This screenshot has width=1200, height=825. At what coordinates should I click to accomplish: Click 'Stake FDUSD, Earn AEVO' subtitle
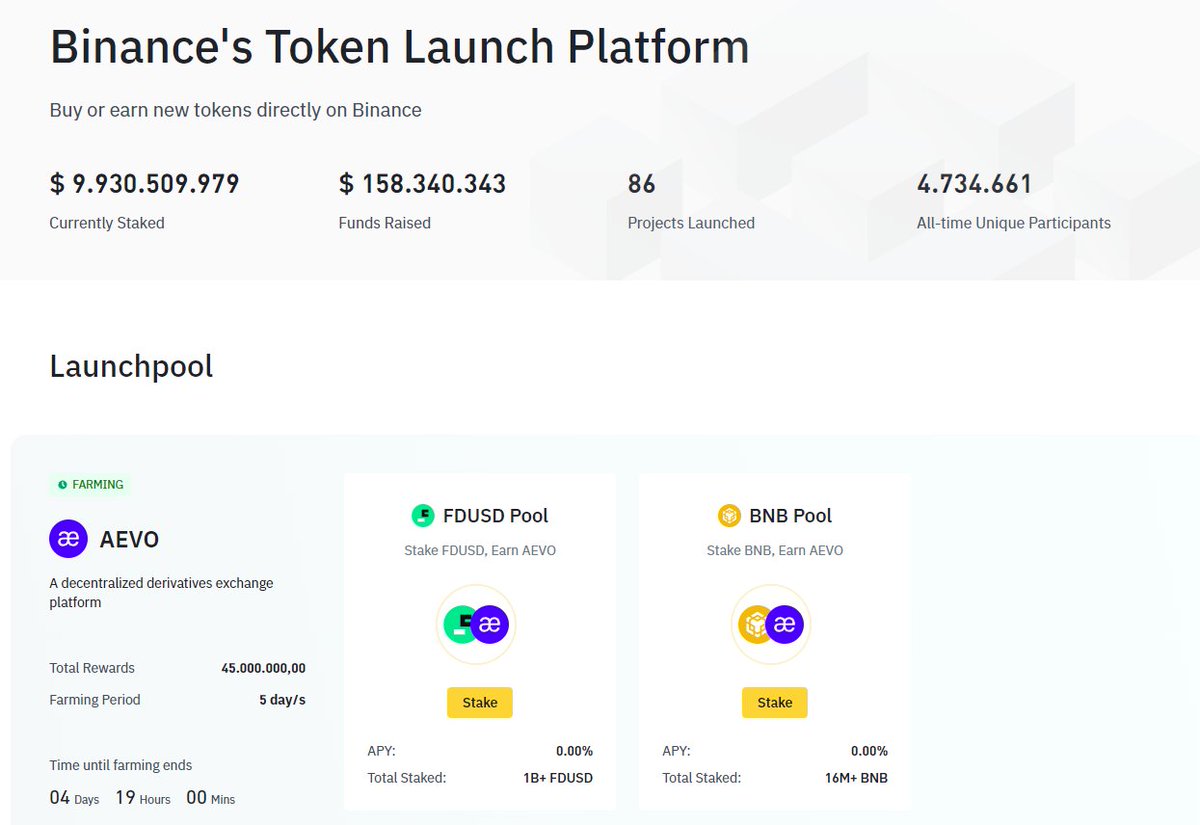click(480, 551)
